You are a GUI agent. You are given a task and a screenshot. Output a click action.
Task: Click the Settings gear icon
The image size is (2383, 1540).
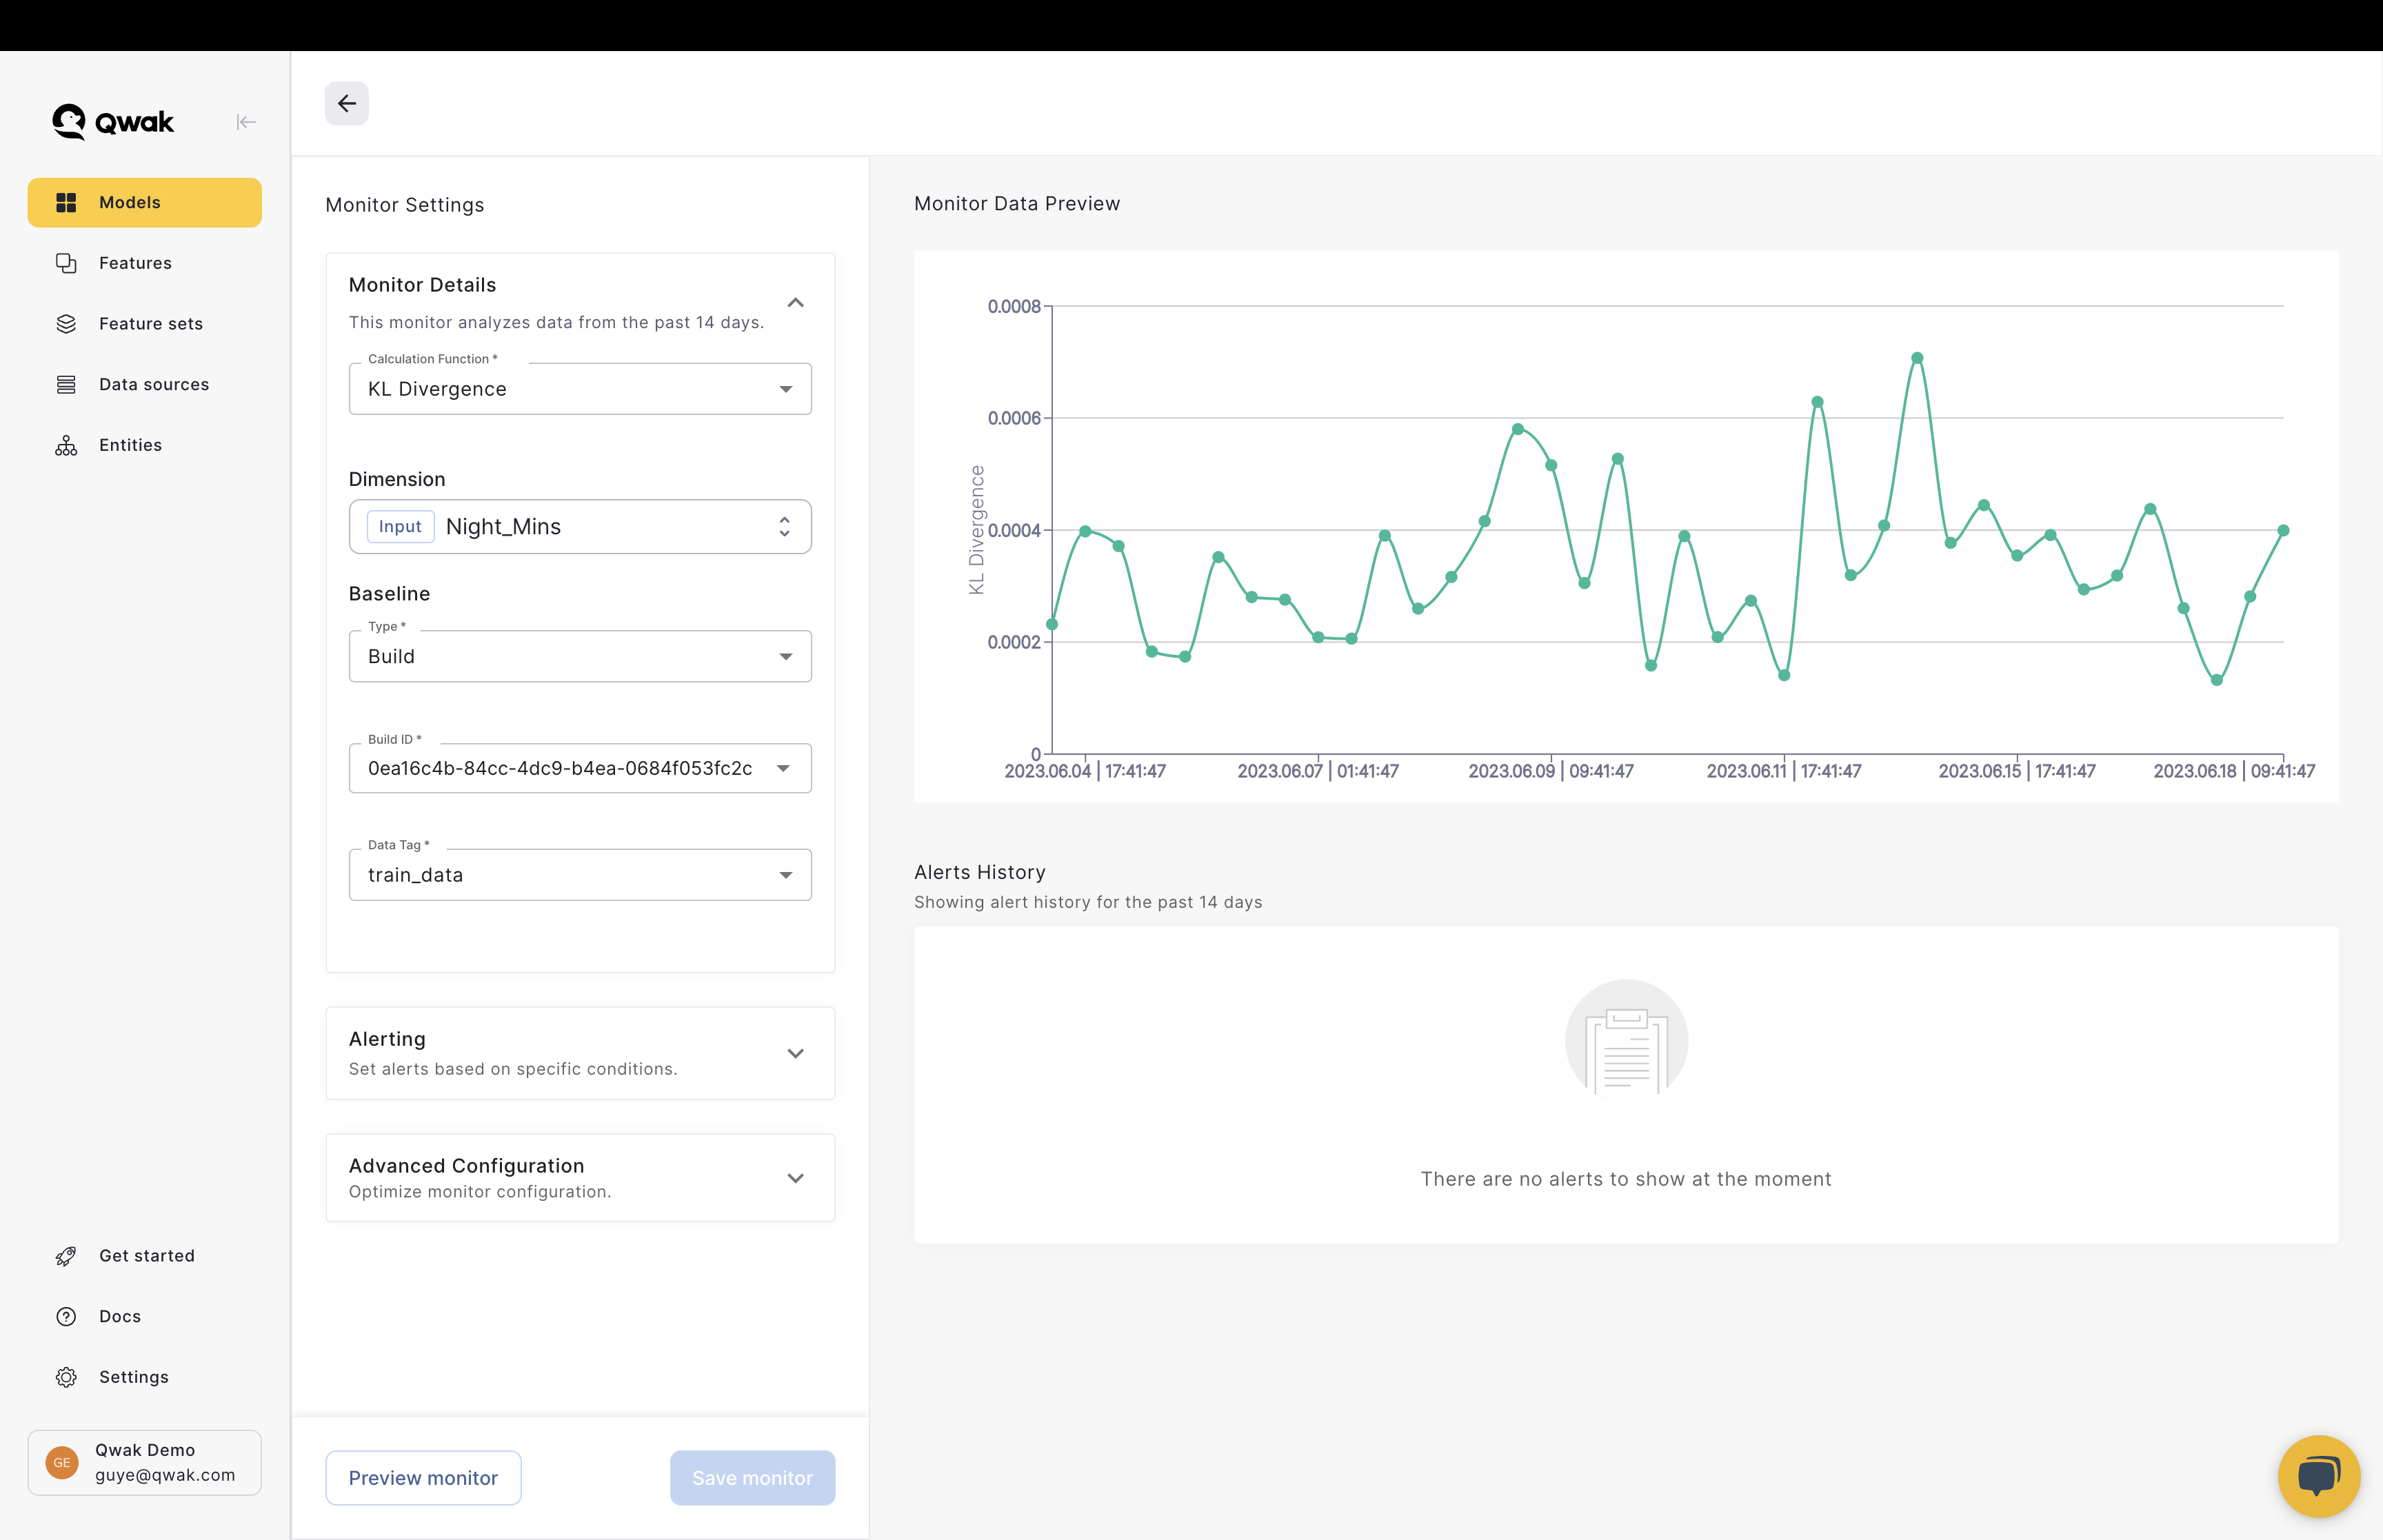coord(66,1377)
